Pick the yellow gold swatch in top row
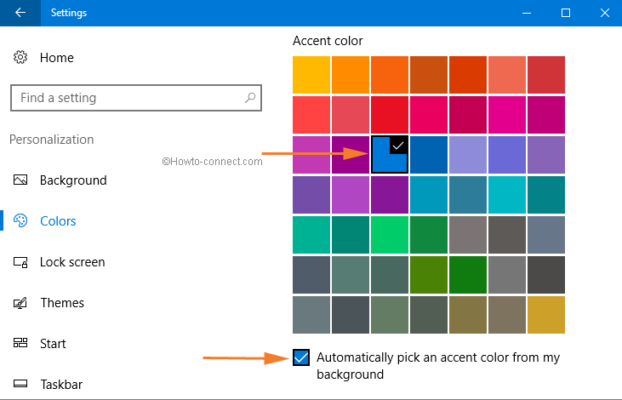This screenshot has height=400, width=622. click(311, 75)
